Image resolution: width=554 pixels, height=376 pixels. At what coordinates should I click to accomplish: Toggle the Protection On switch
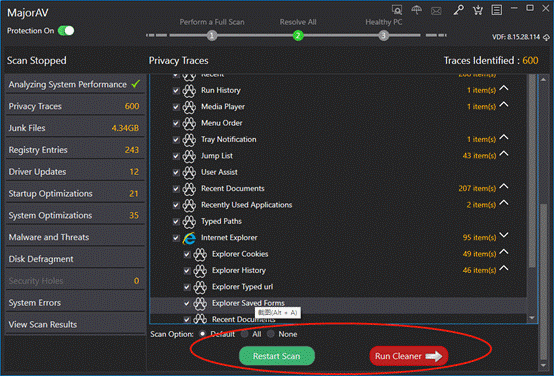66,31
